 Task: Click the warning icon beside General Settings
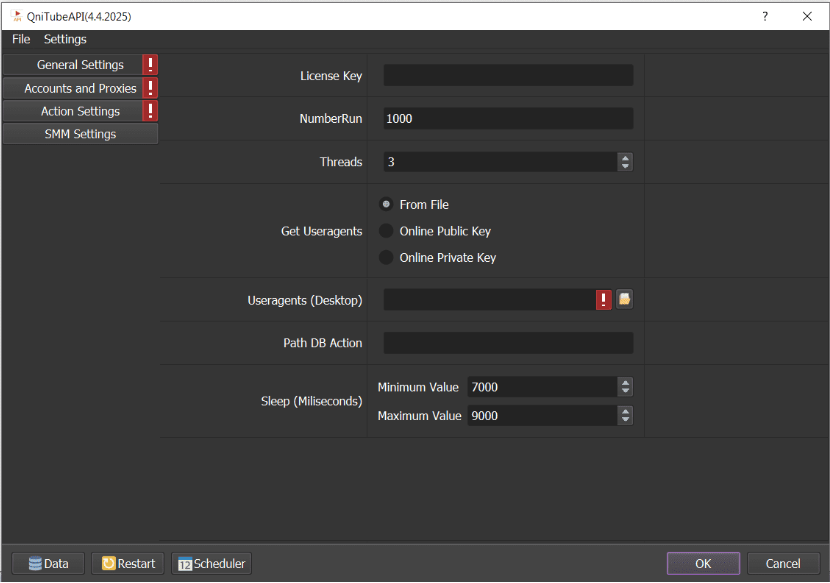tap(150, 65)
